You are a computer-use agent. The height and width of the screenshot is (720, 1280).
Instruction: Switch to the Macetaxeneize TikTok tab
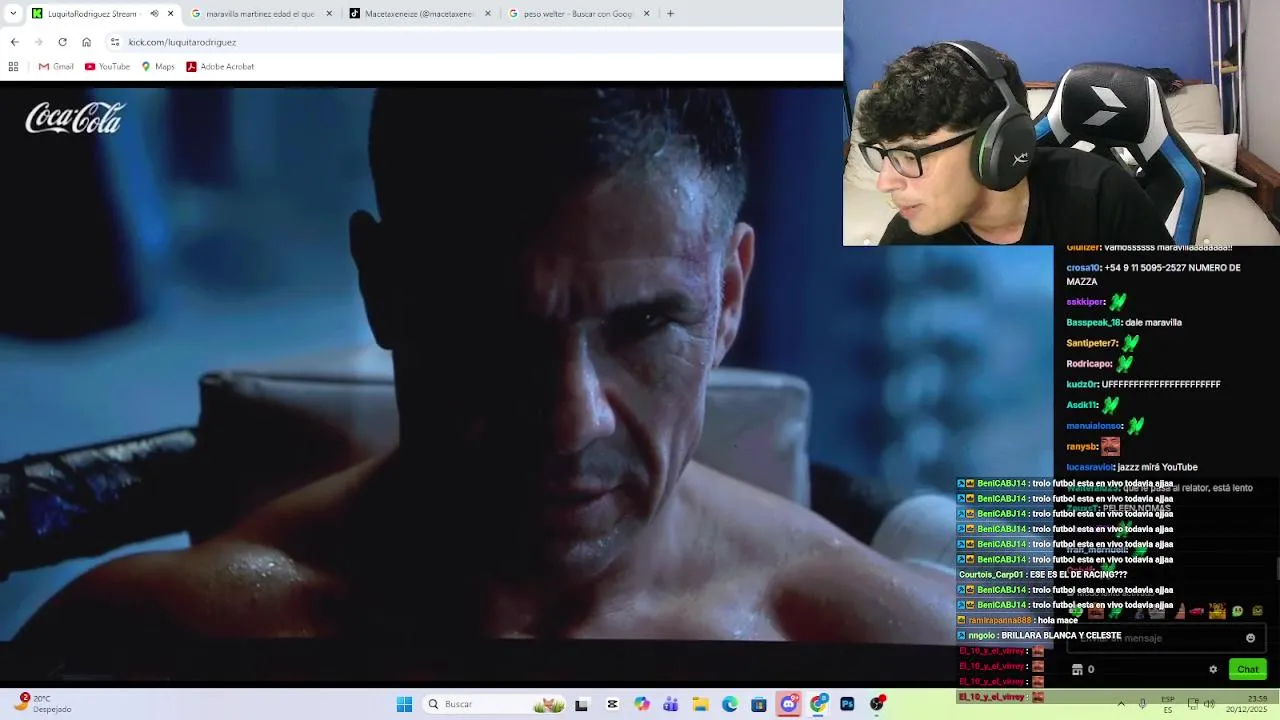click(419, 14)
